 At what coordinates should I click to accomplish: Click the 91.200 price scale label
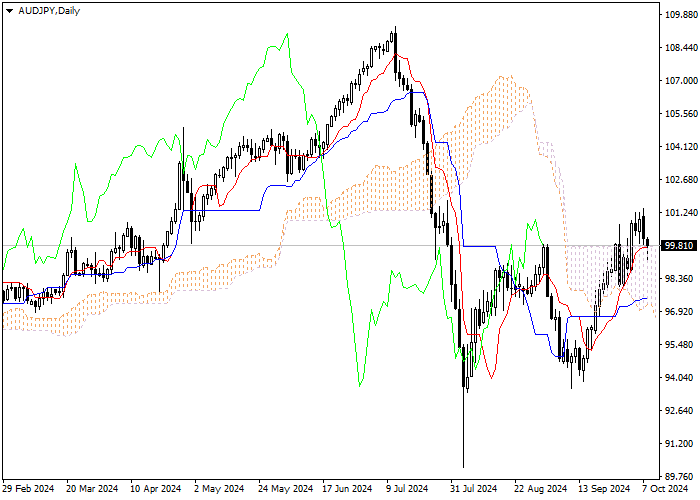(x=679, y=444)
